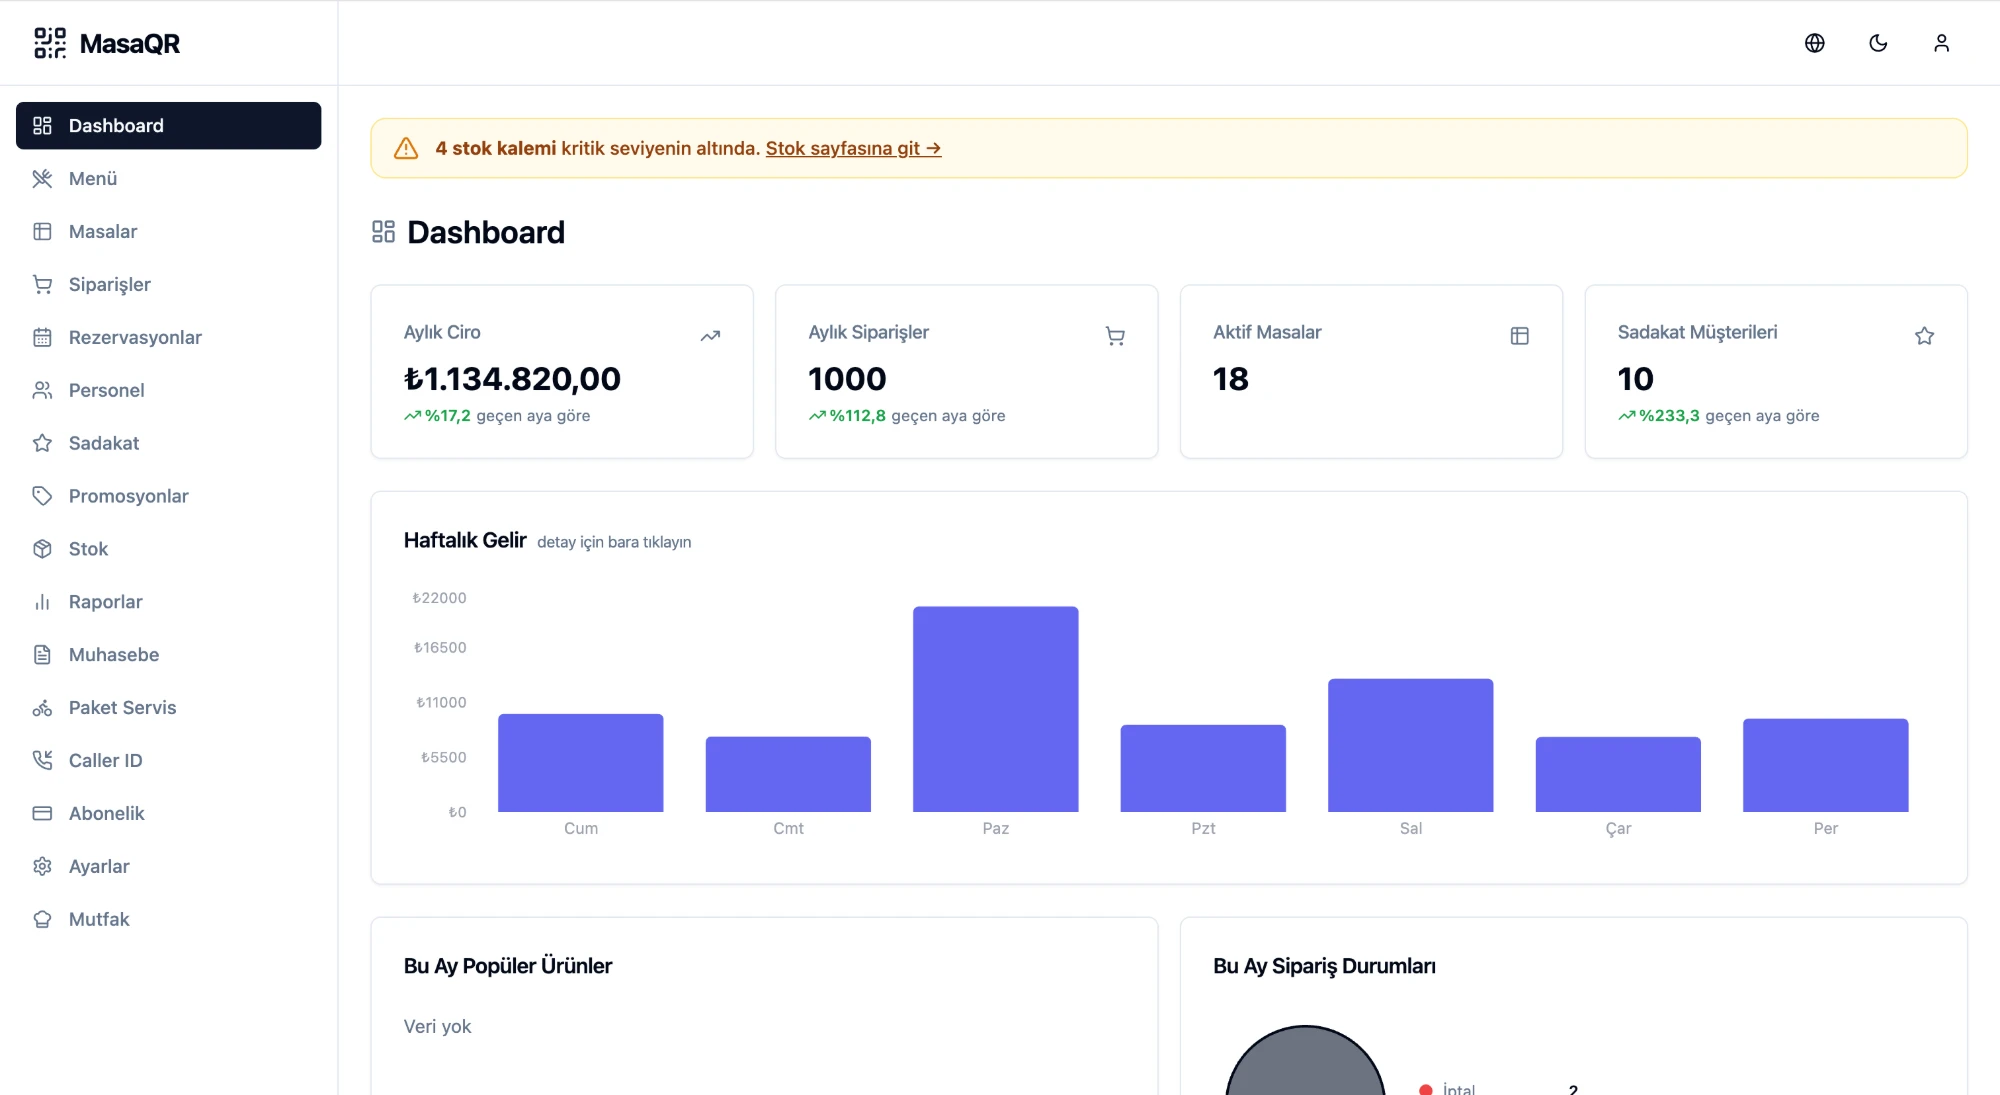This screenshot has height=1095, width=2000.
Task: Click the Promosyonlar tag icon
Action: coord(42,496)
